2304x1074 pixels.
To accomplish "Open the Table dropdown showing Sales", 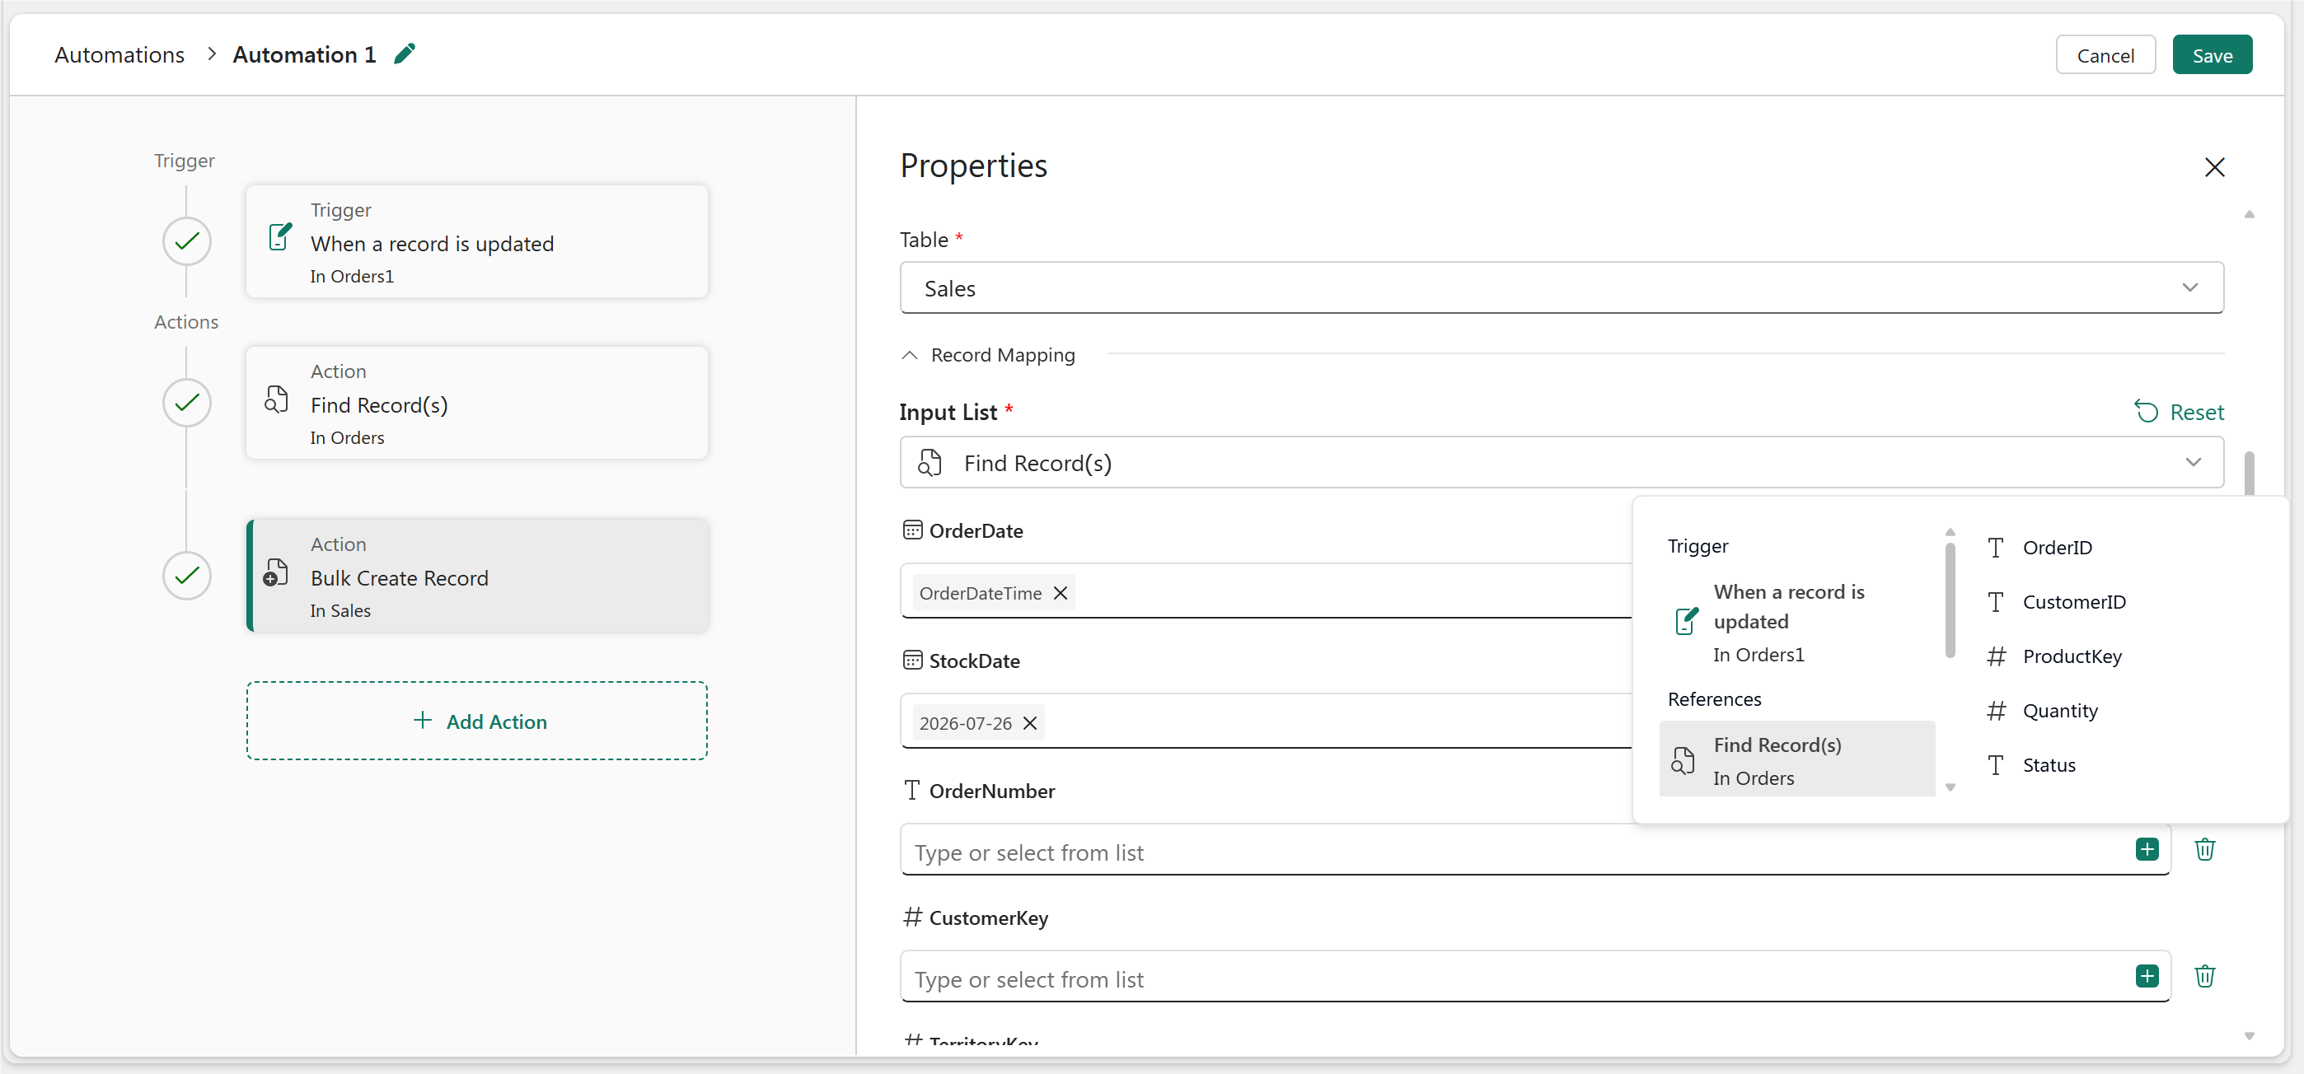I will [1562, 288].
